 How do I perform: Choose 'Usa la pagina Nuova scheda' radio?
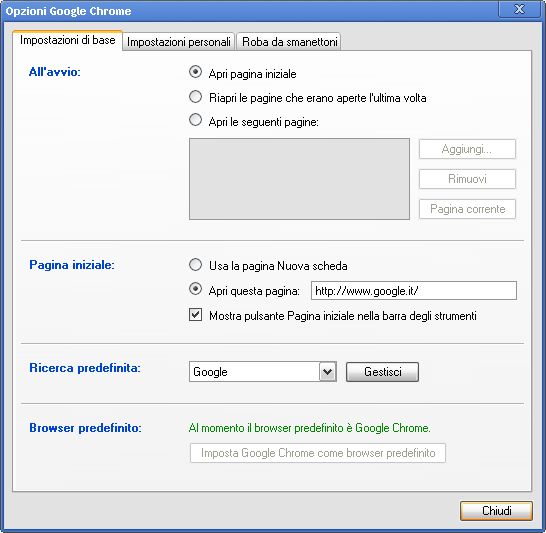pyautogui.click(x=195, y=265)
